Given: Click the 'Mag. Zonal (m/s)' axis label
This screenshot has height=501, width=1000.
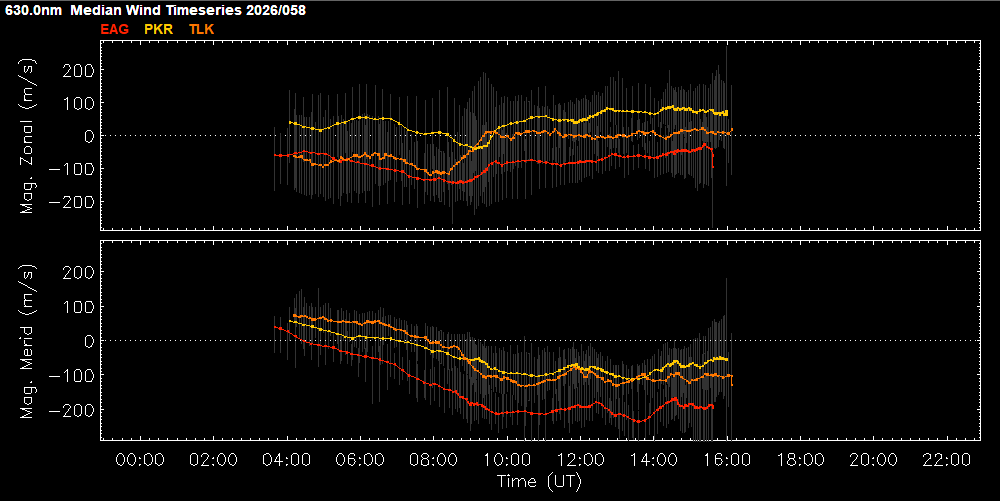Looking at the screenshot, I should click(x=29, y=135).
